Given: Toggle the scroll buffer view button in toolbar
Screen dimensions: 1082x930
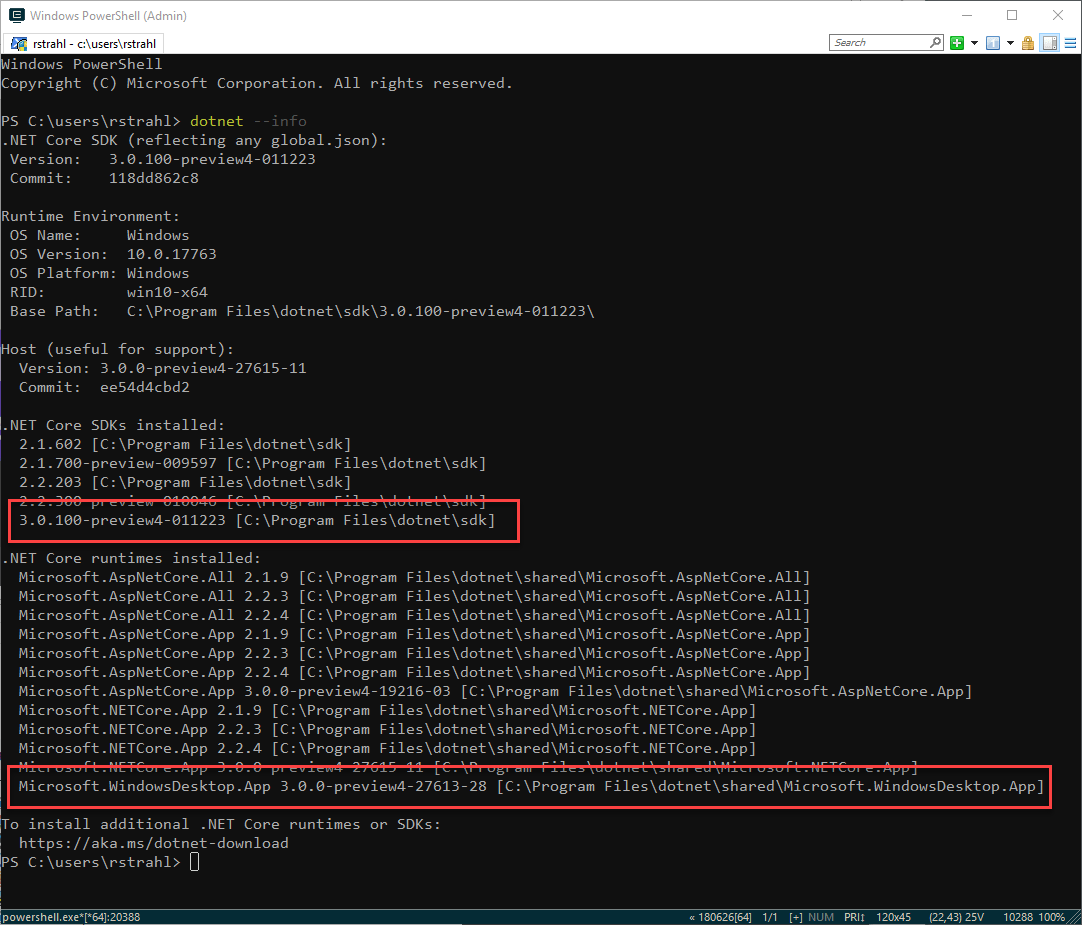Looking at the screenshot, I should (x=1050, y=43).
